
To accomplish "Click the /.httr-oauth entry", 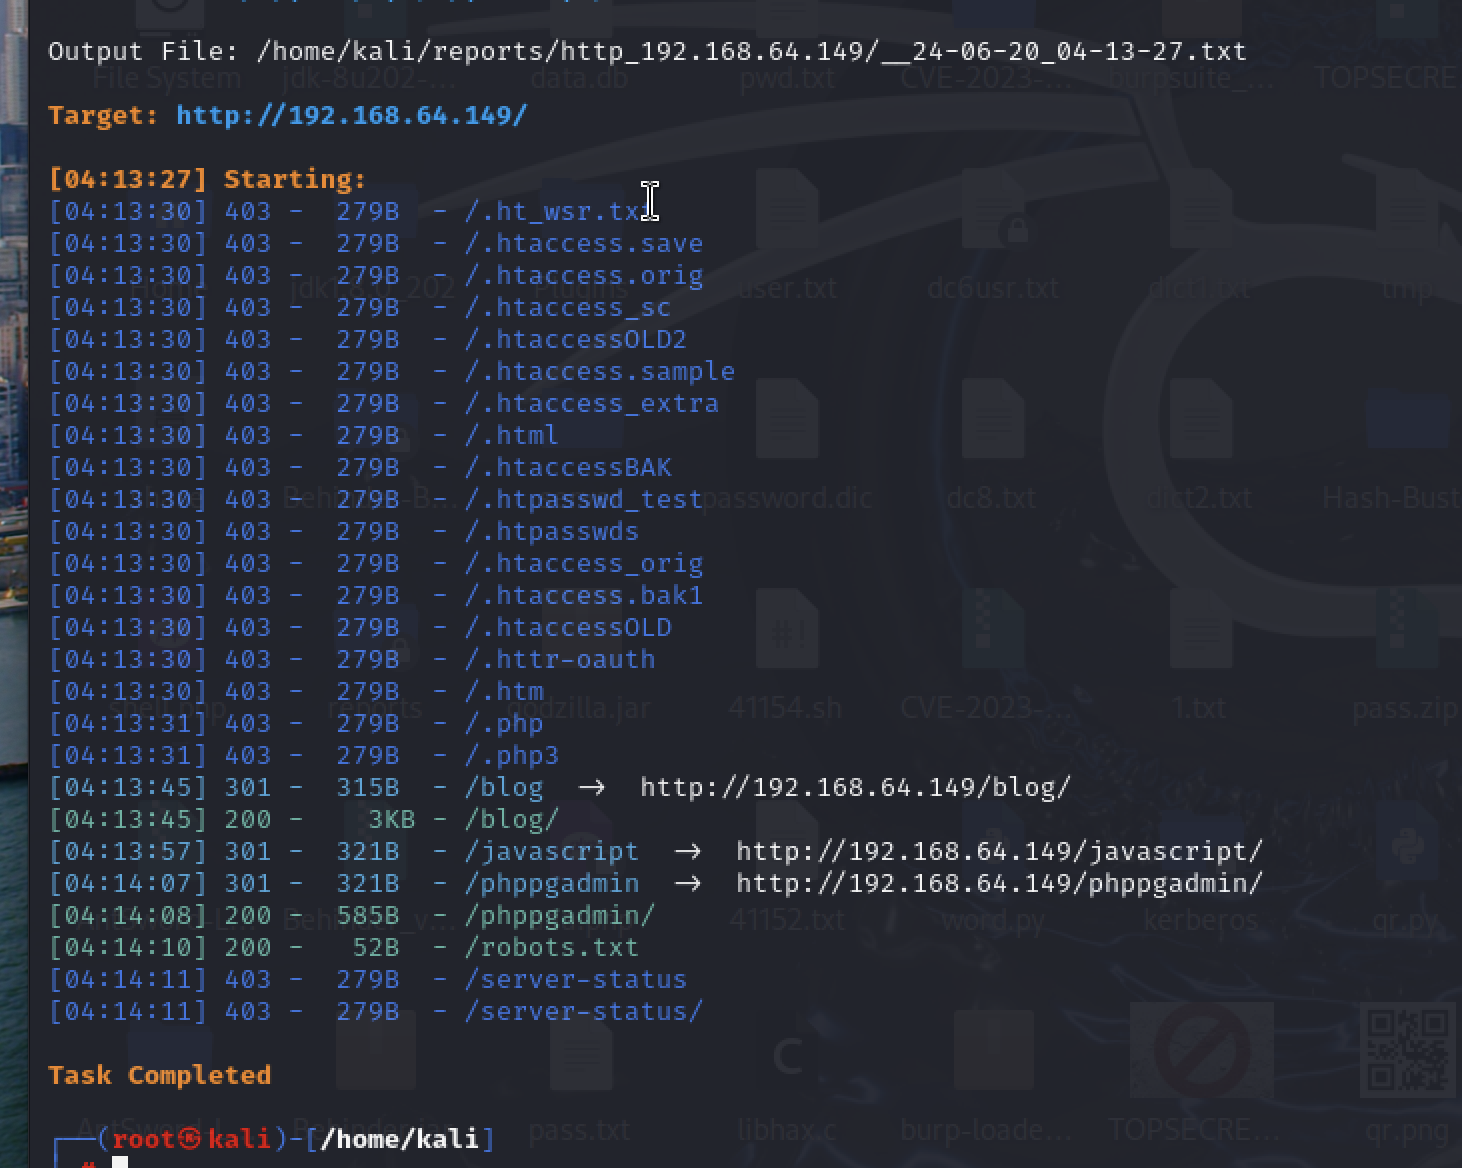I will click(559, 659).
